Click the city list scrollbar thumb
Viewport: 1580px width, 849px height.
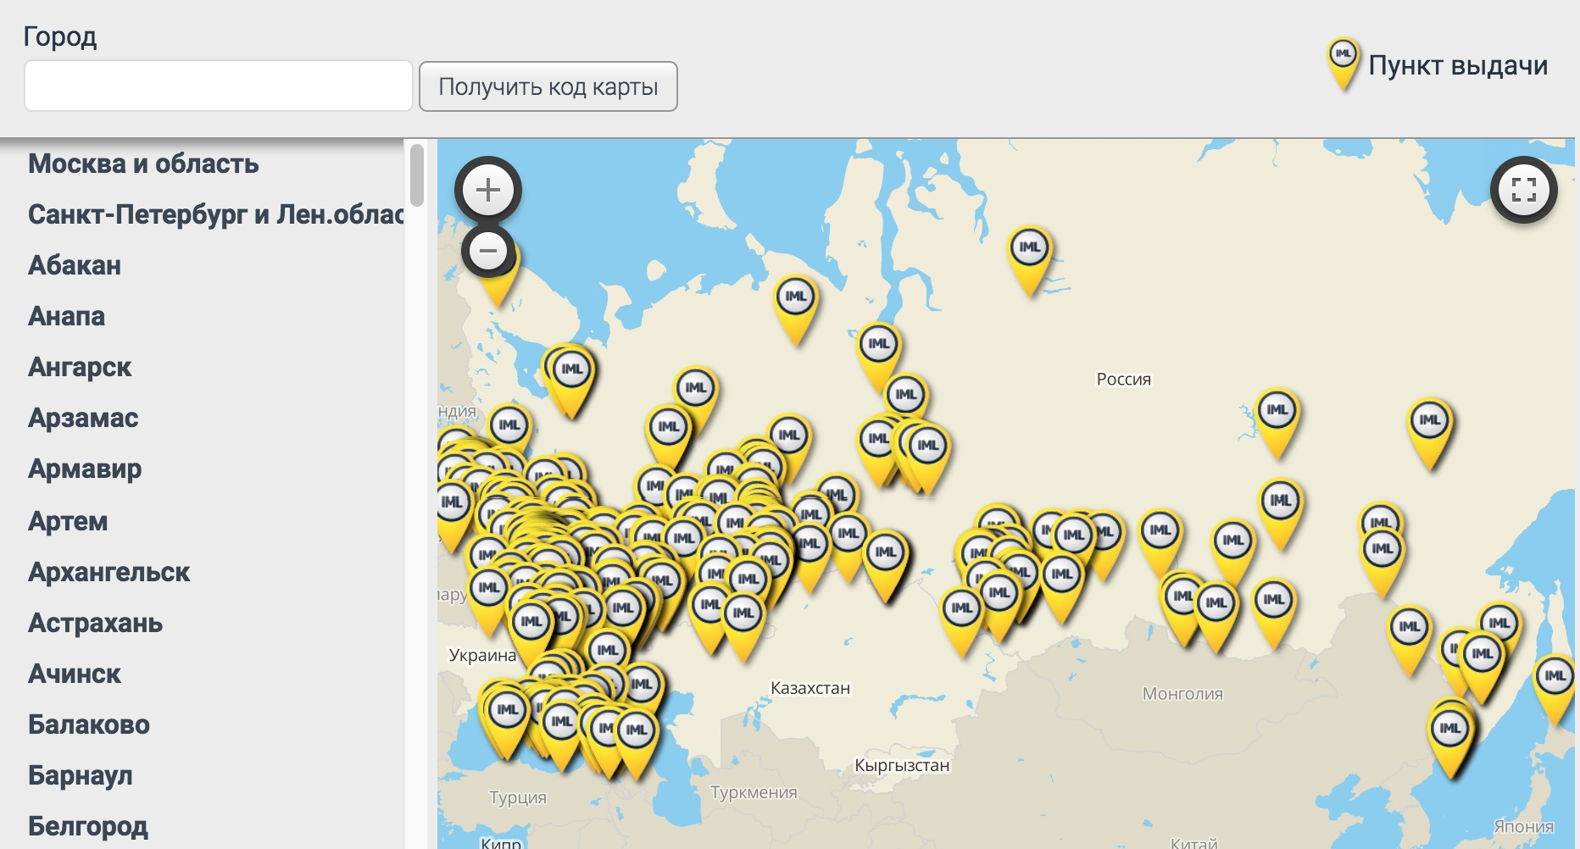point(417,175)
